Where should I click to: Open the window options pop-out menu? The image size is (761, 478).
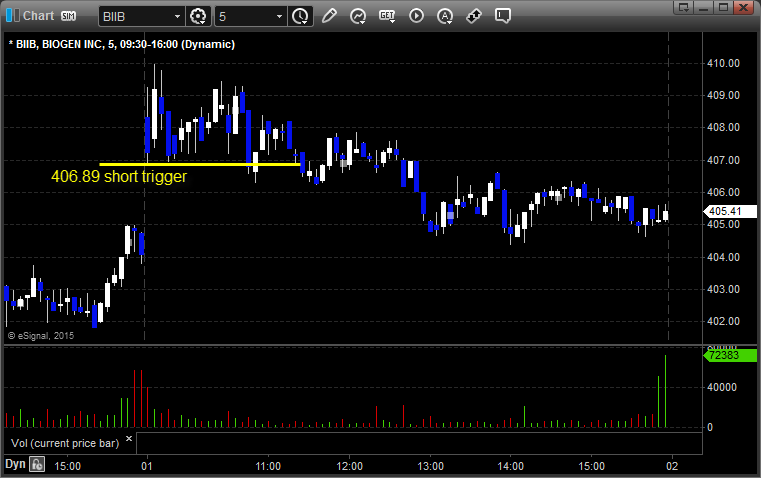click(x=684, y=7)
